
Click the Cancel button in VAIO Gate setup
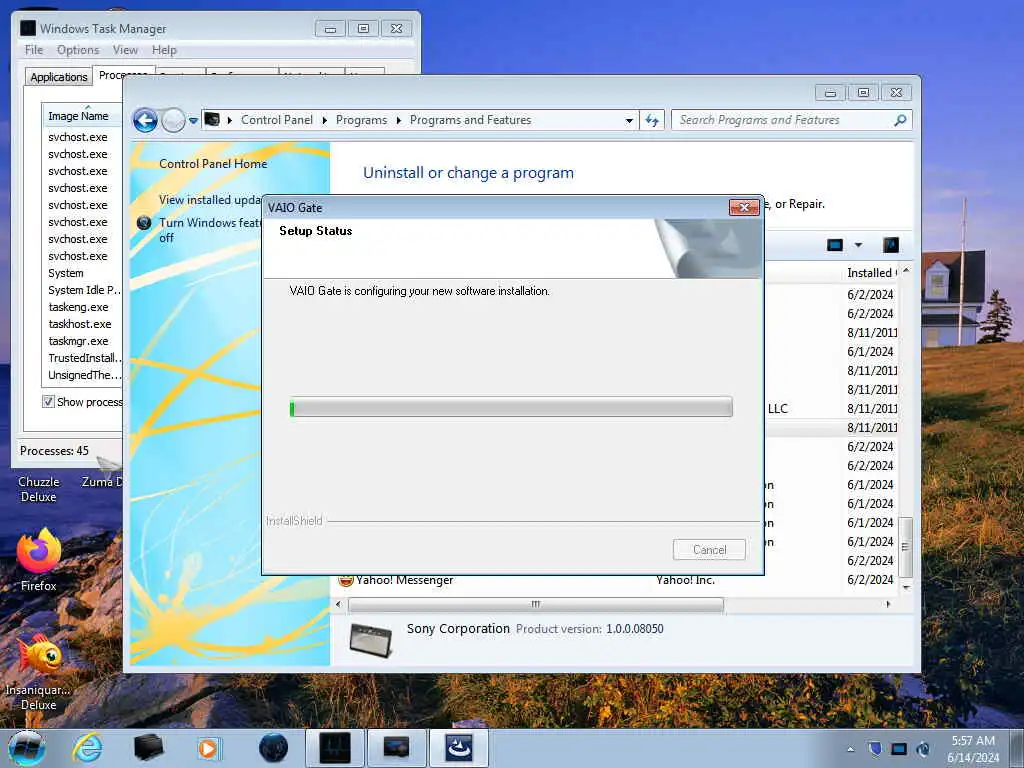pyautogui.click(x=709, y=549)
